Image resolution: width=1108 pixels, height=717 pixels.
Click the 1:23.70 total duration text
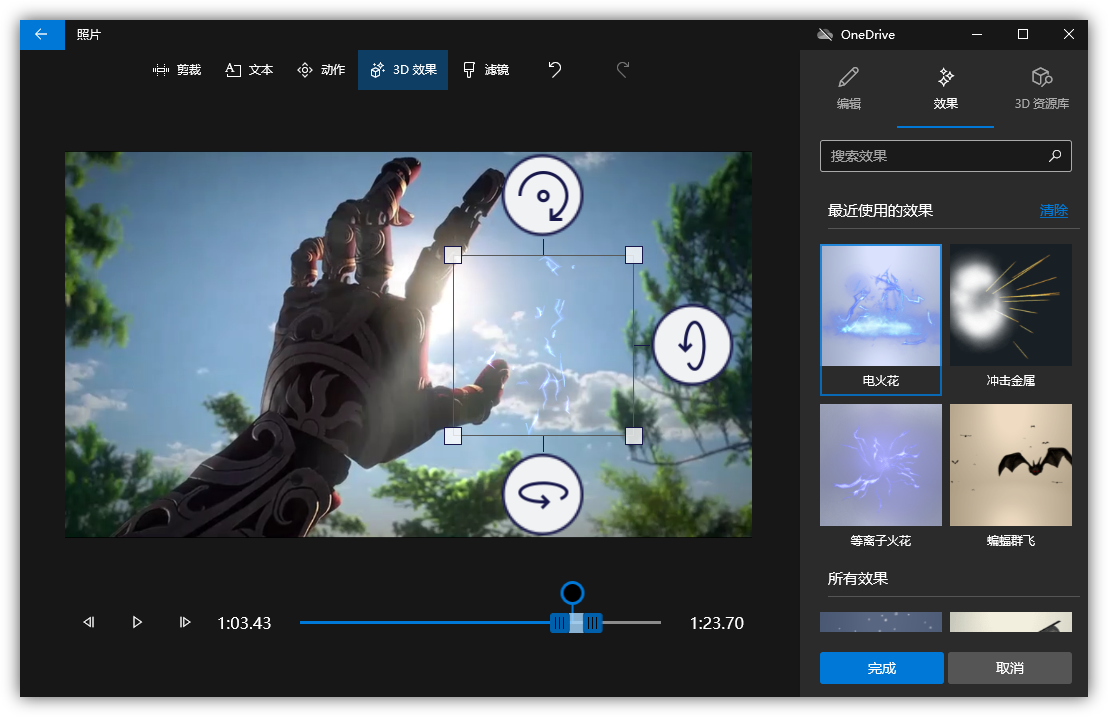pos(717,623)
